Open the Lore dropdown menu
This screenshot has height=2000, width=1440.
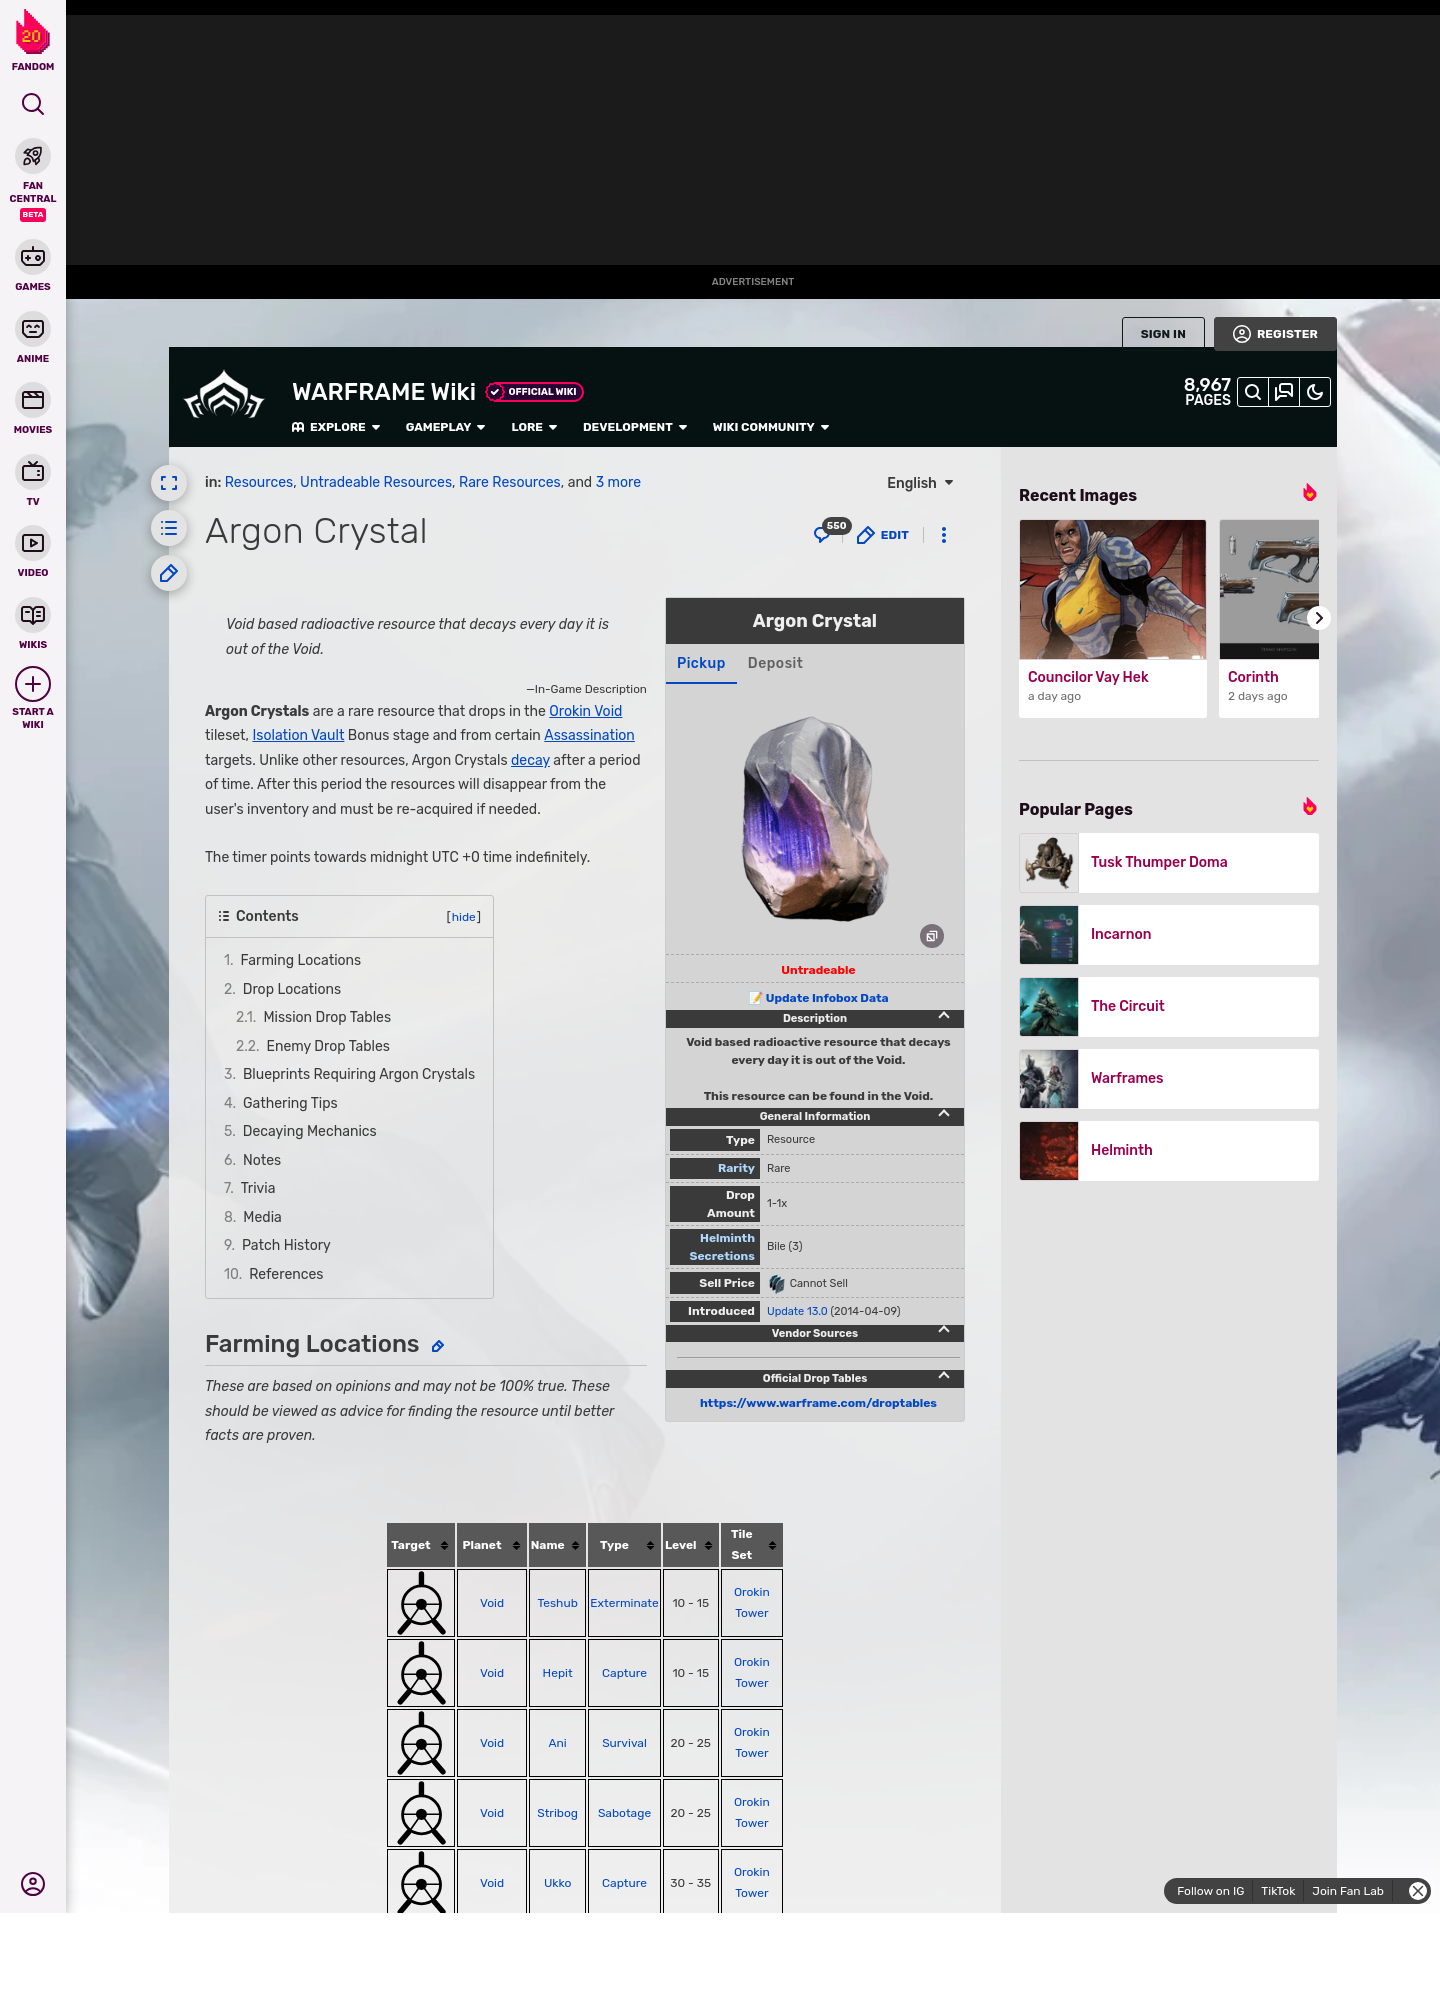pos(534,427)
